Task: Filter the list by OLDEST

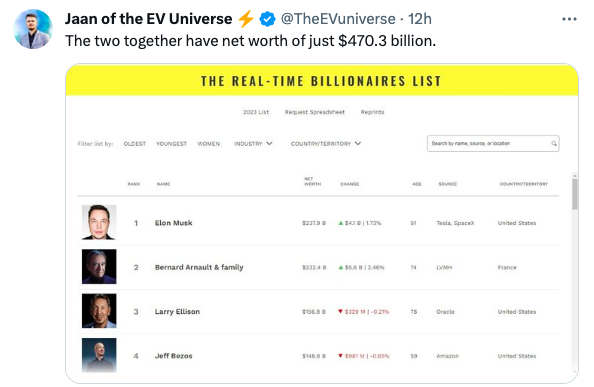Action: click(x=134, y=144)
